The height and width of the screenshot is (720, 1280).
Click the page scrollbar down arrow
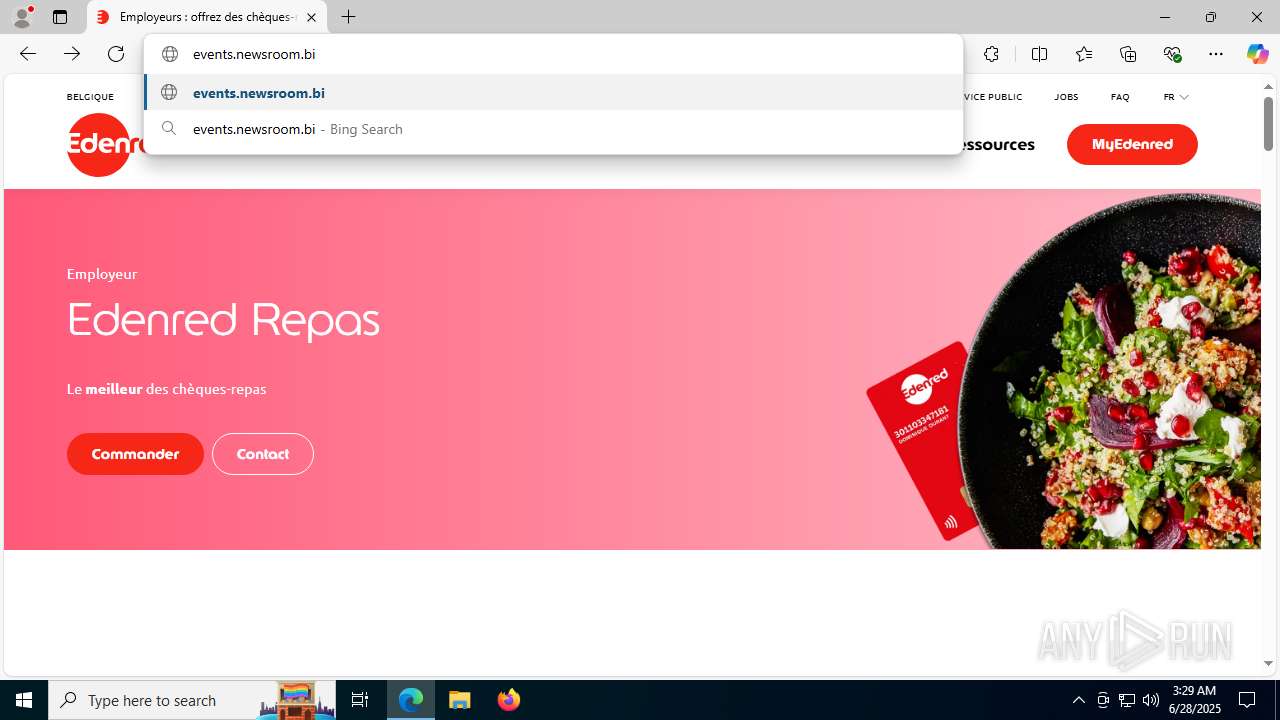(x=1268, y=663)
